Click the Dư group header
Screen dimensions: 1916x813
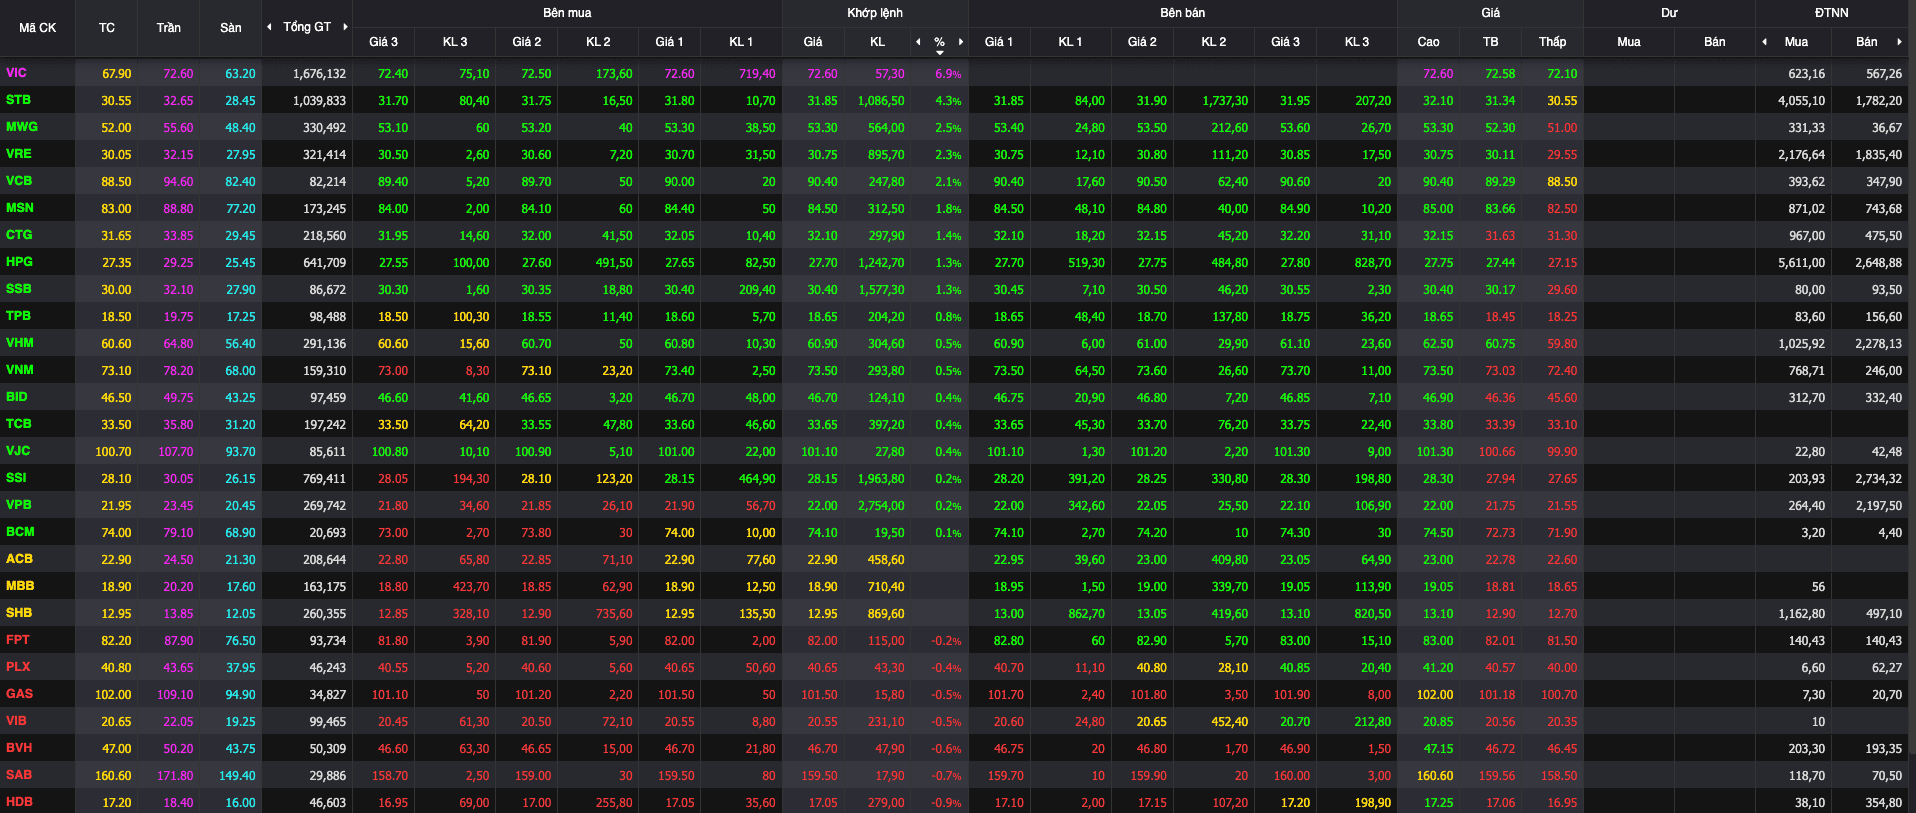point(1669,13)
